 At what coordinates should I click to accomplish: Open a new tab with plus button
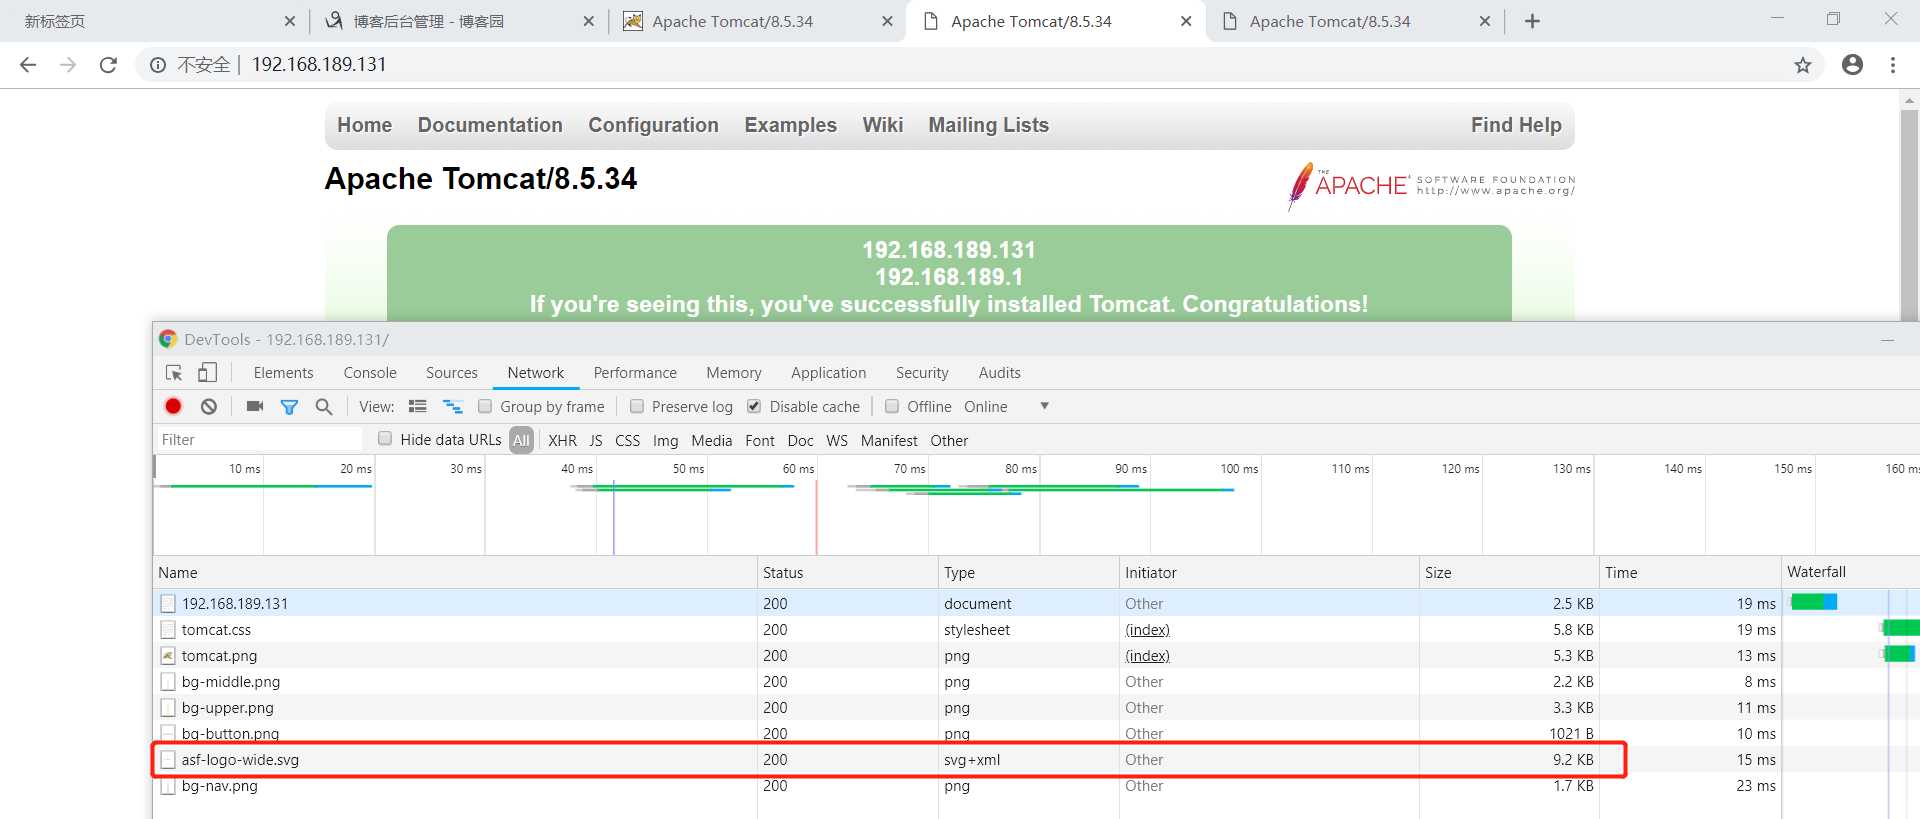coord(1532,21)
